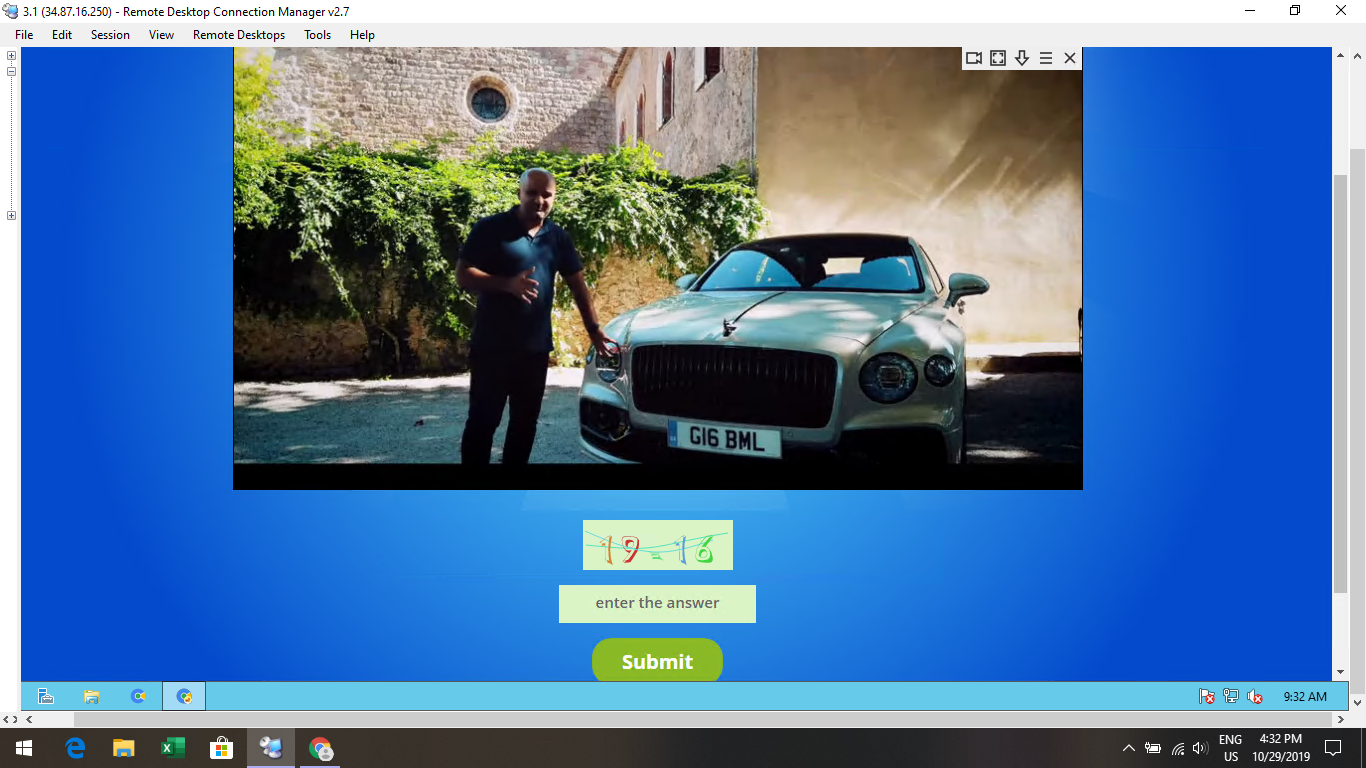
Task: Click the video camera icon on player overlay
Action: pos(974,58)
